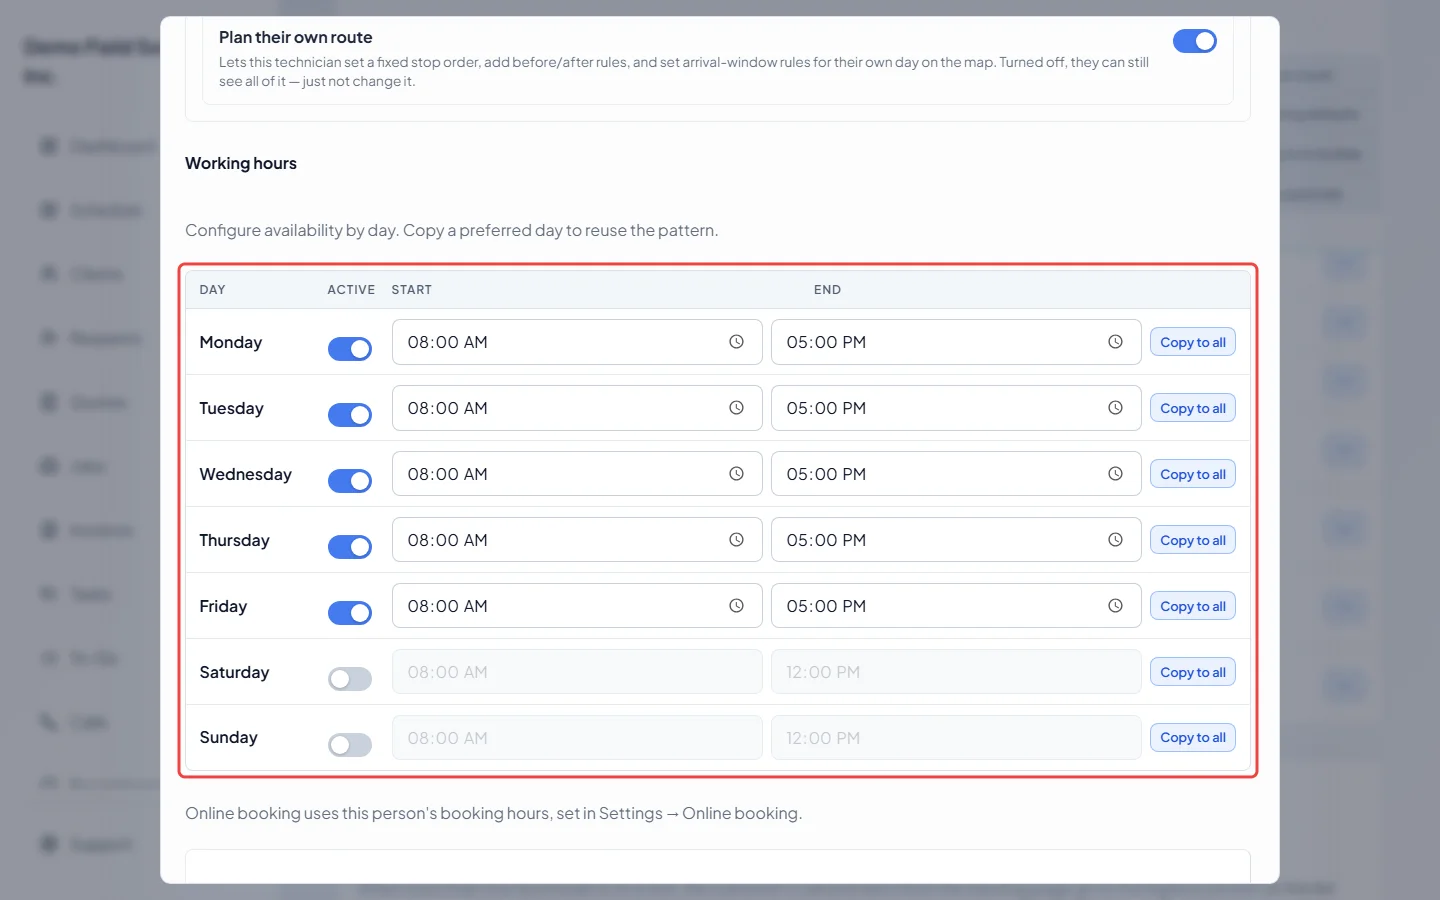Open Tuesday end time clock icon

point(1115,408)
